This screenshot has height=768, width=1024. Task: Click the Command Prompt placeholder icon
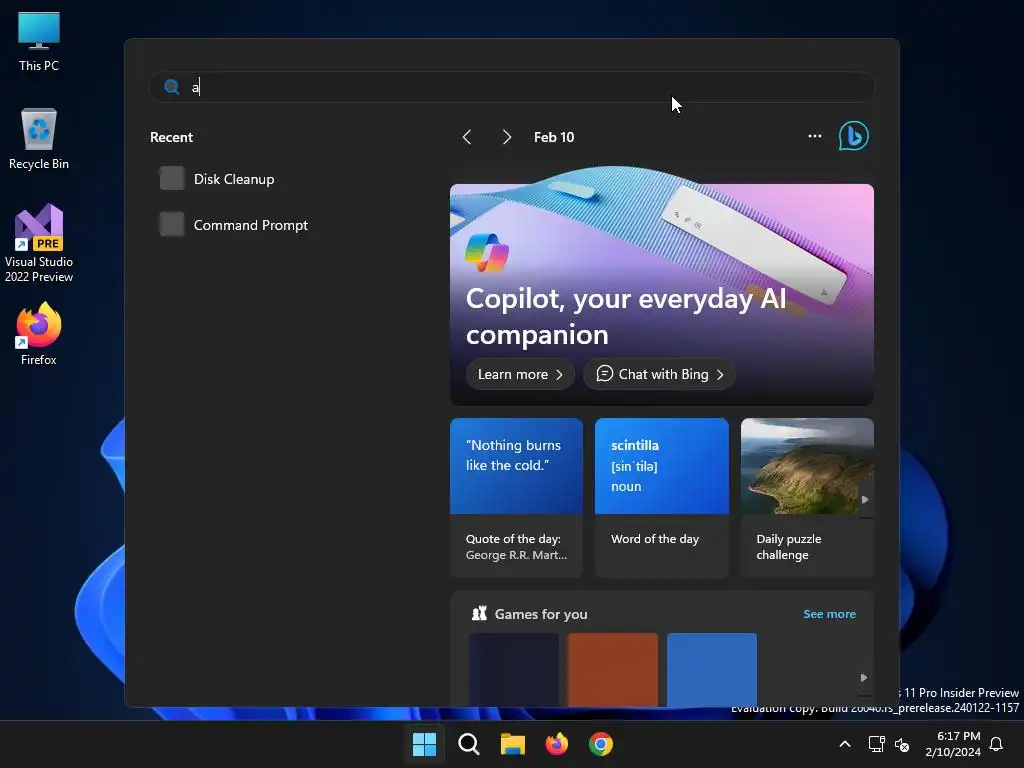point(172,225)
